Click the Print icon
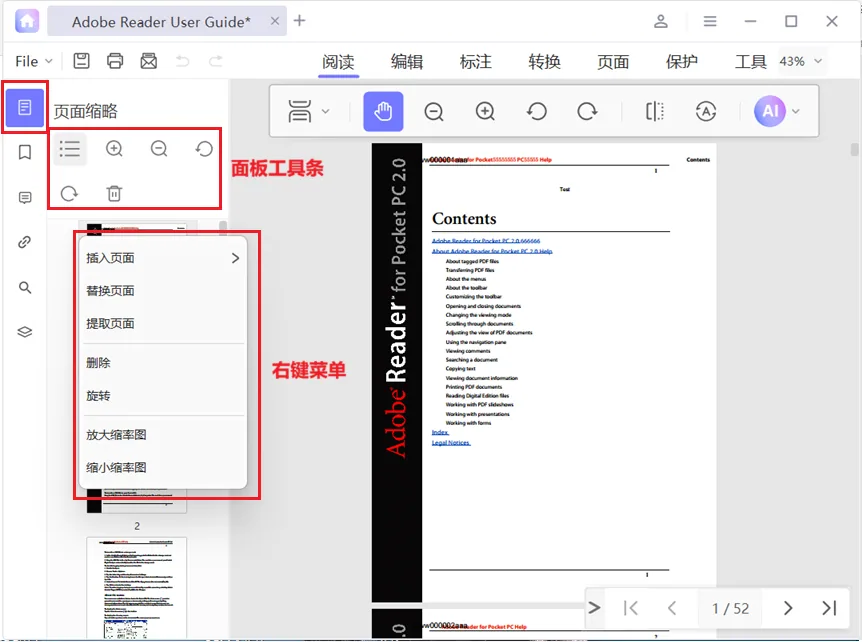This screenshot has width=862, height=642. click(115, 60)
